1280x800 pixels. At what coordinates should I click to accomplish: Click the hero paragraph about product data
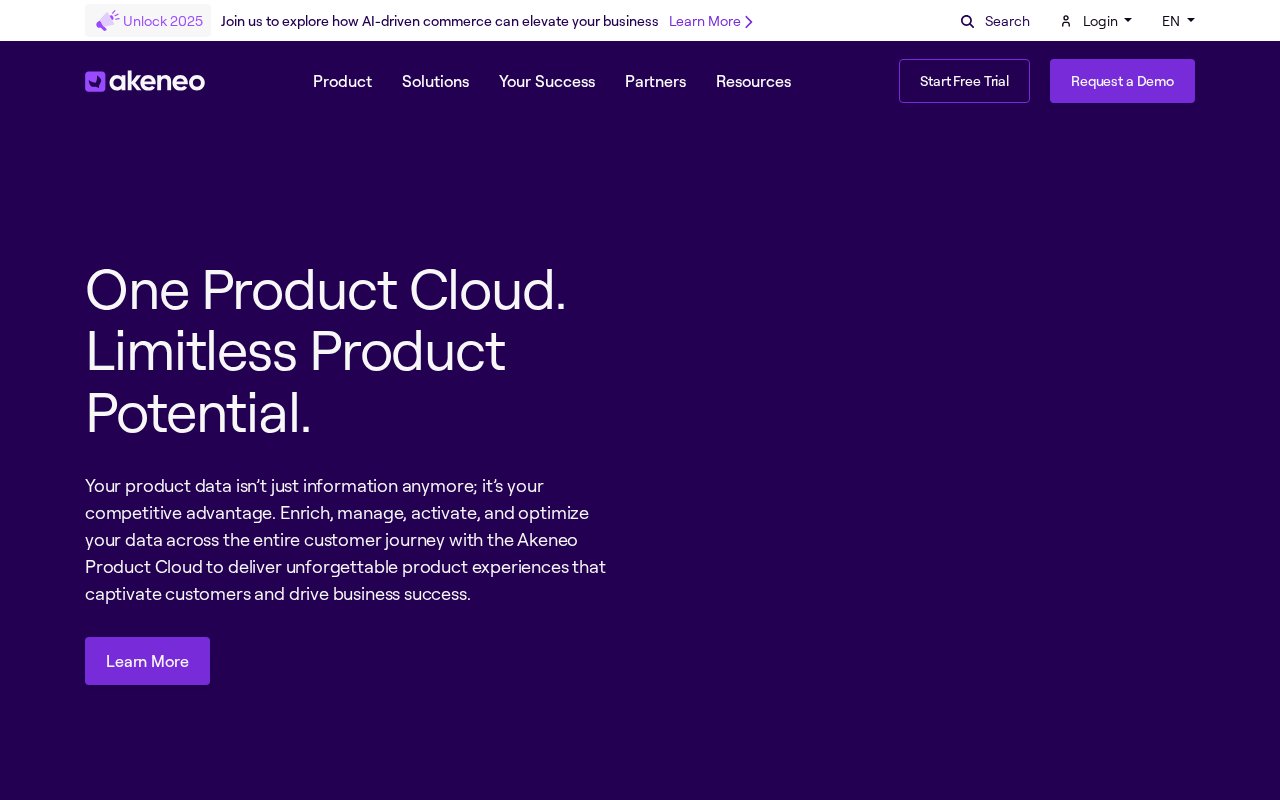point(346,540)
